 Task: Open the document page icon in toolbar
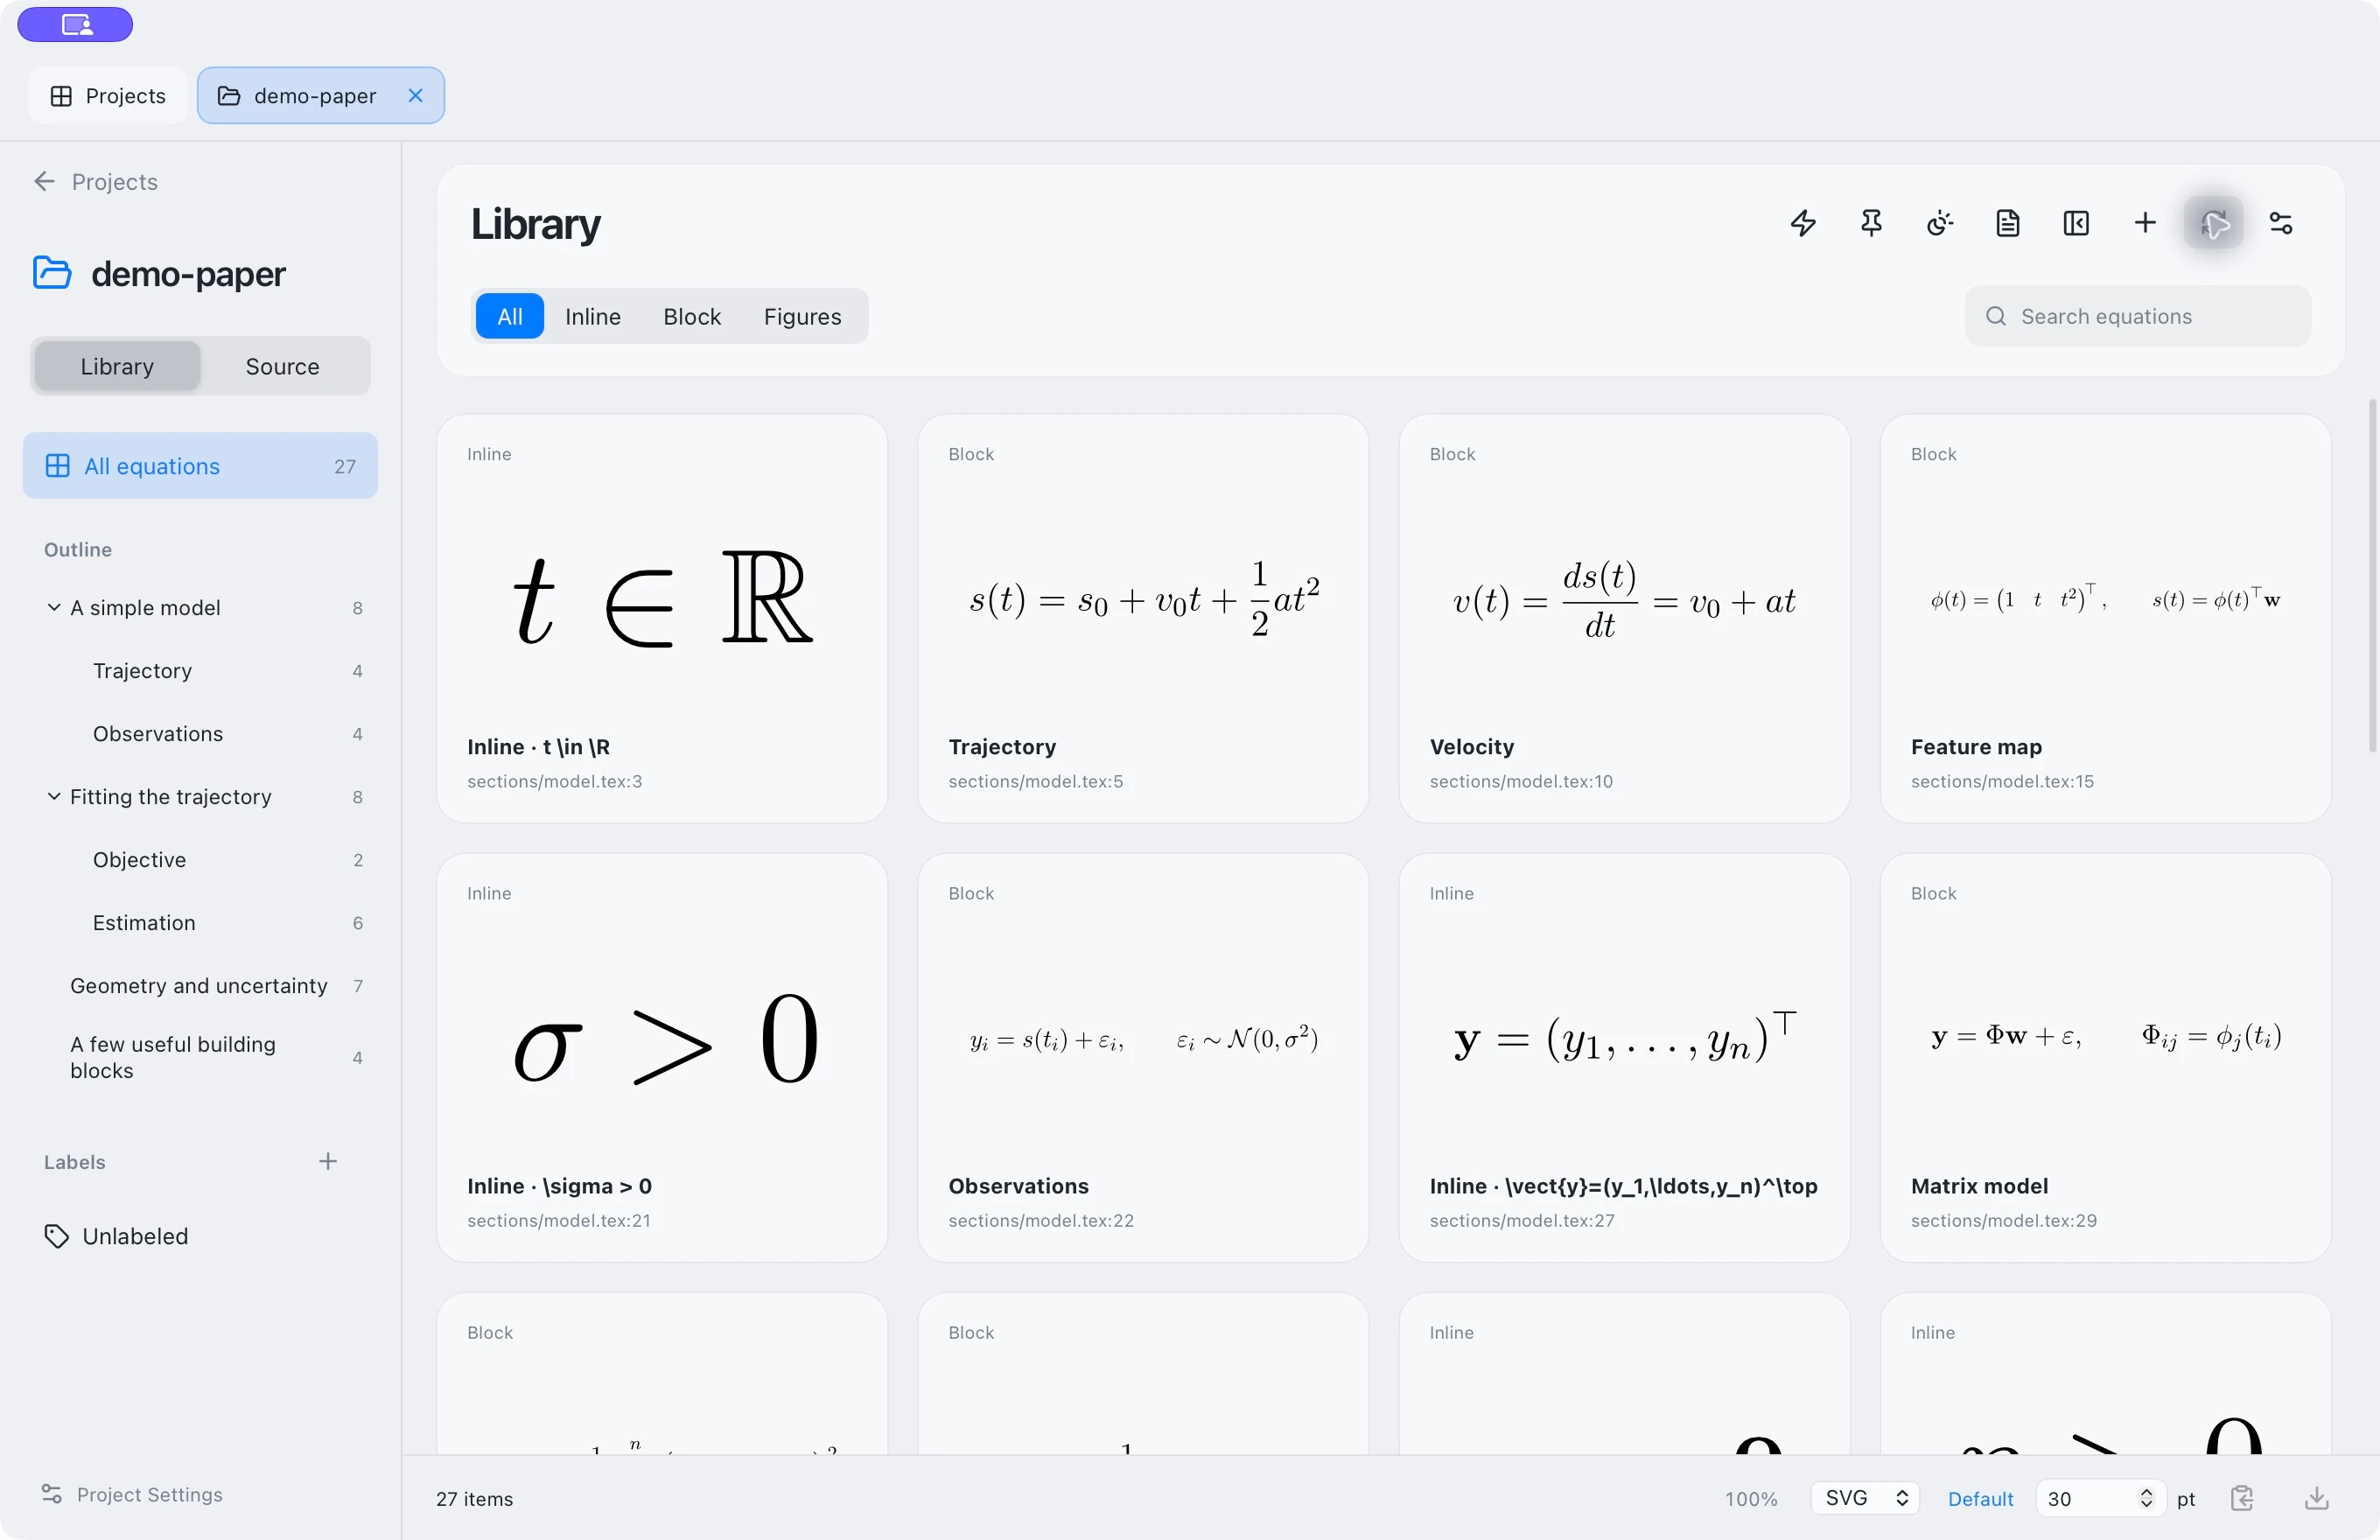(2008, 223)
